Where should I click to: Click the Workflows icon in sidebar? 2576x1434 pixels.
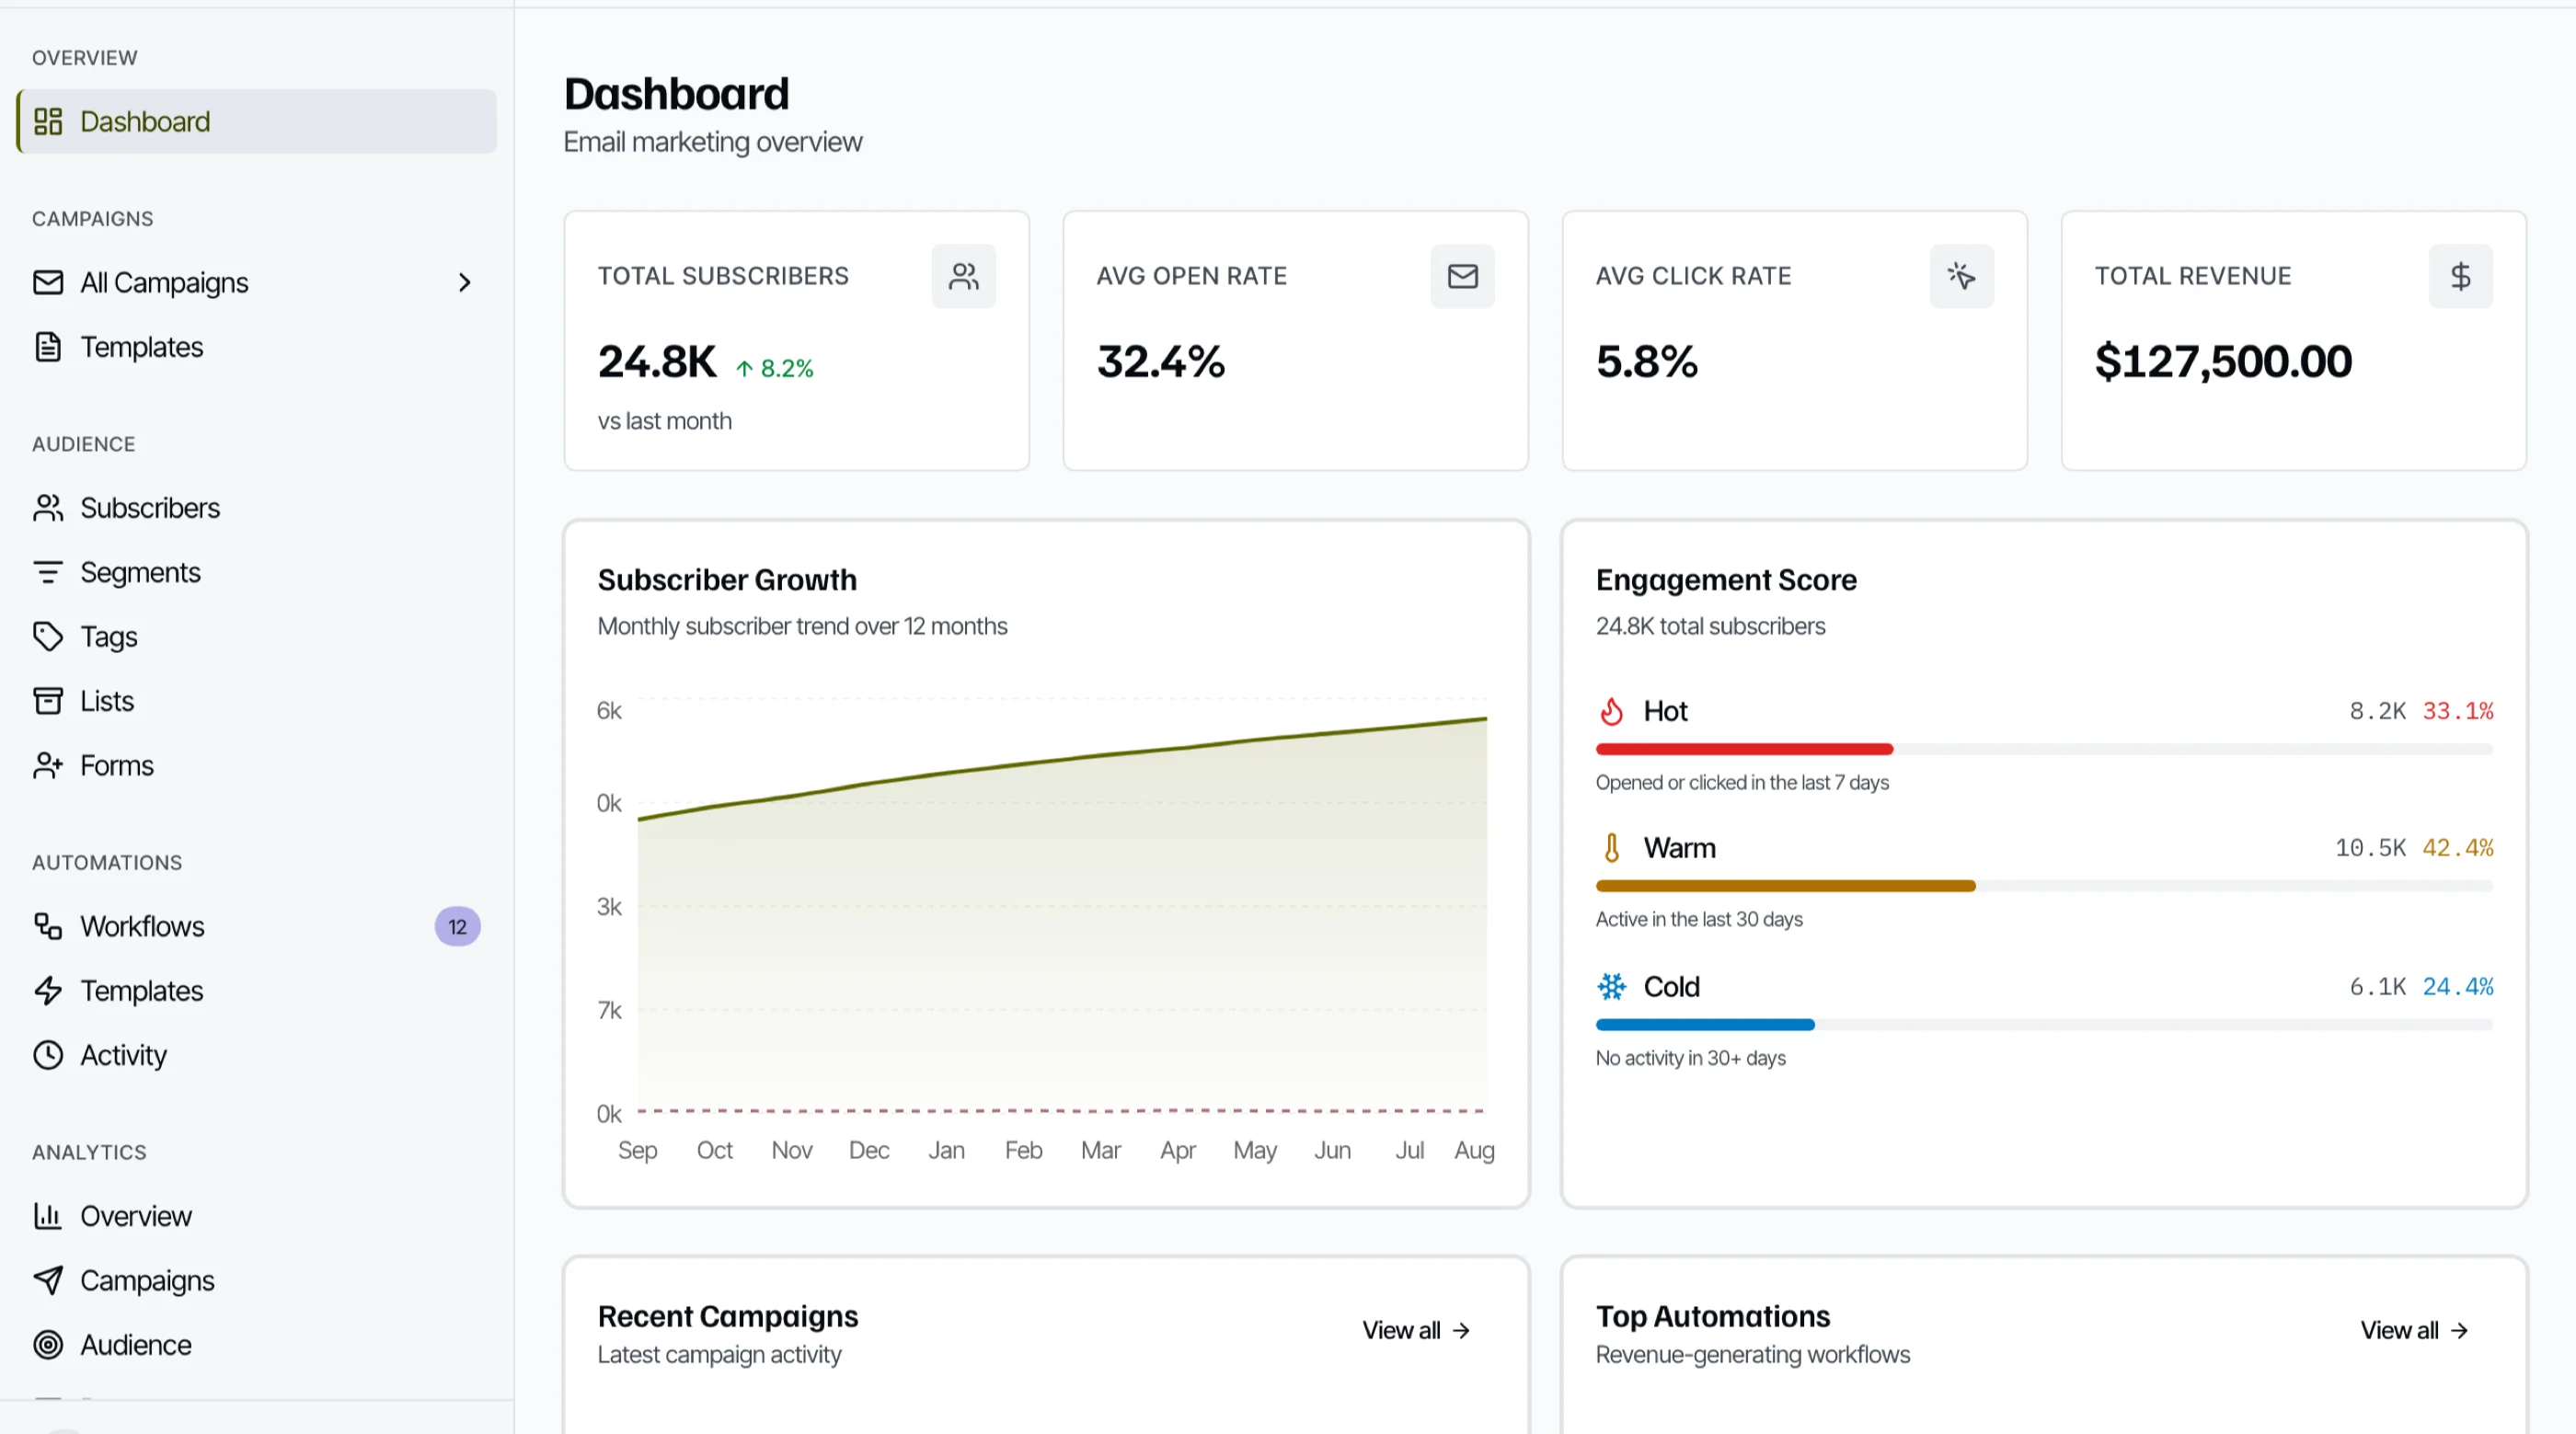48,926
